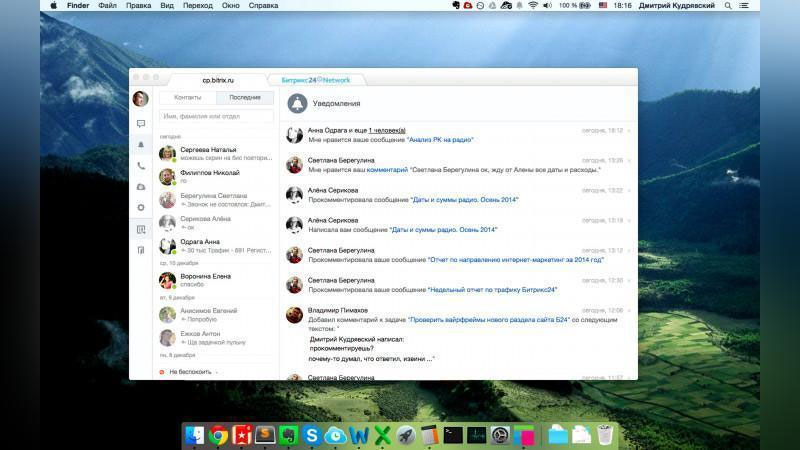Launch Skype from the dock
This screenshot has height=450, width=800.
click(x=311, y=435)
